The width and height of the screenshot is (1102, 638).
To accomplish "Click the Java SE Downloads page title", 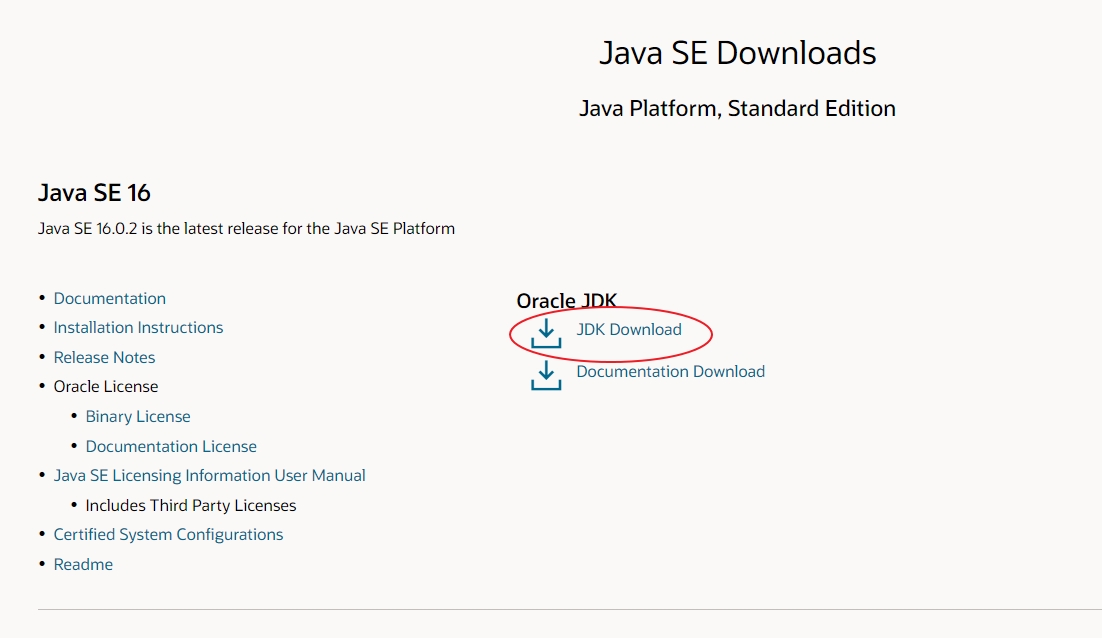I will pos(737,53).
